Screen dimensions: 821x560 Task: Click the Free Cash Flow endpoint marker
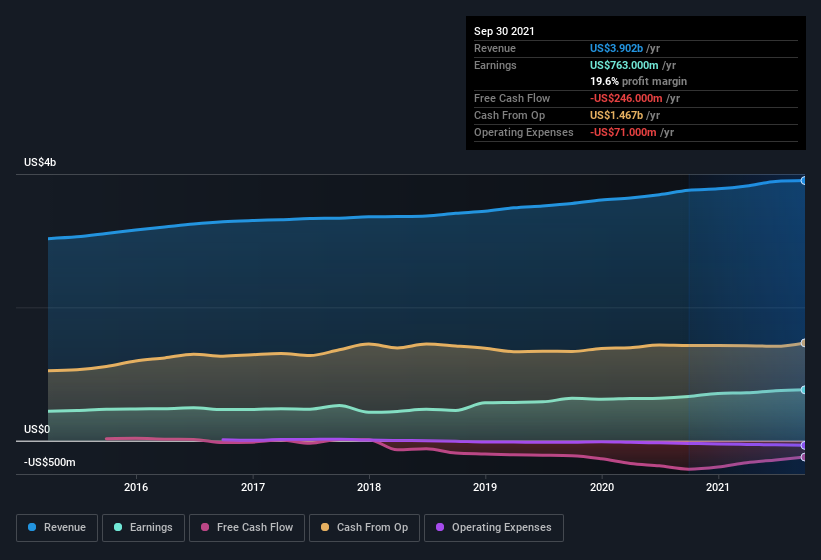pos(804,457)
